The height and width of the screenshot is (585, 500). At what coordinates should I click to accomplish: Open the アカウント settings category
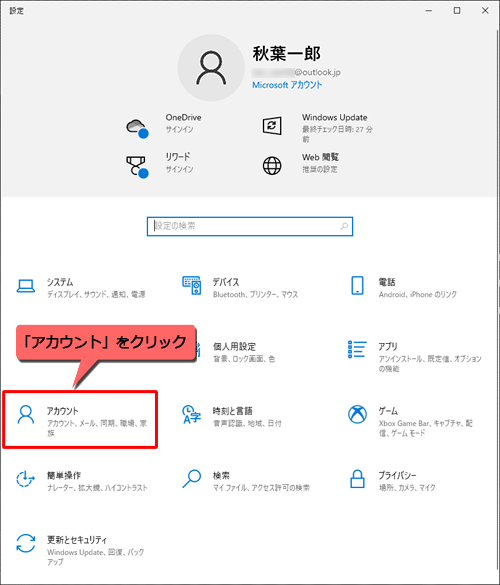(80, 419)
